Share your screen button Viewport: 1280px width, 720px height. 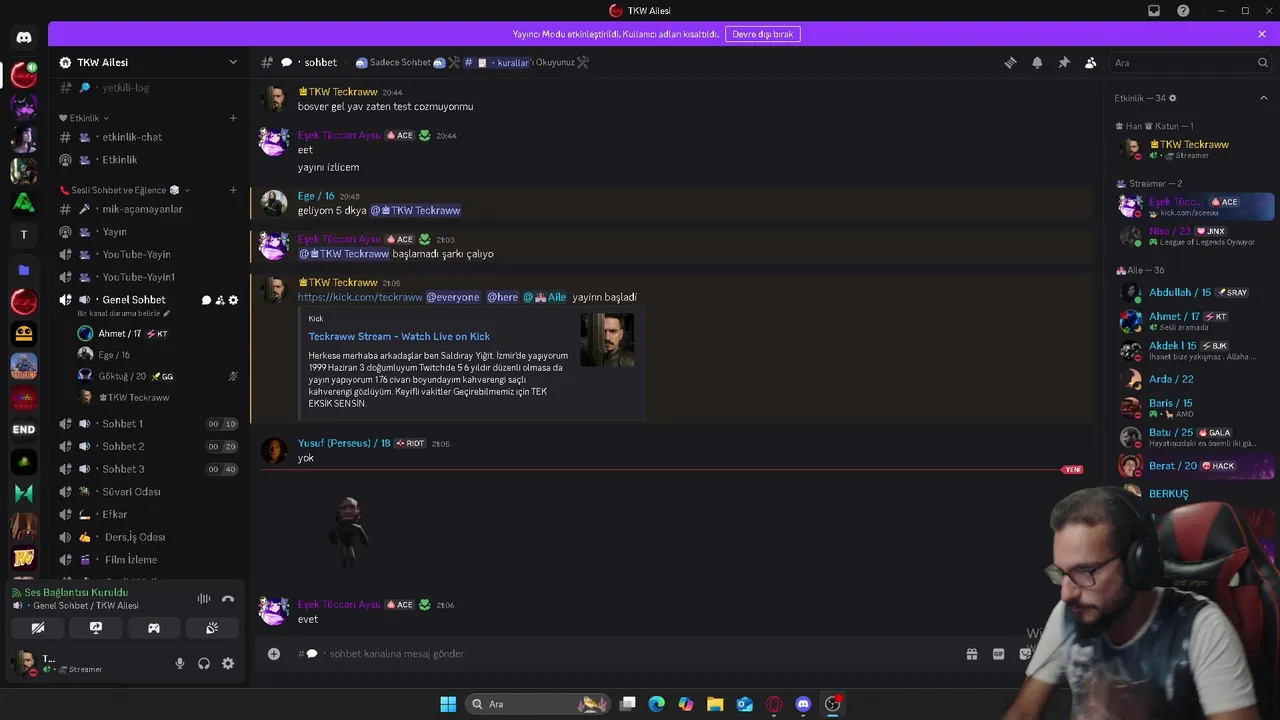(96, 628)
